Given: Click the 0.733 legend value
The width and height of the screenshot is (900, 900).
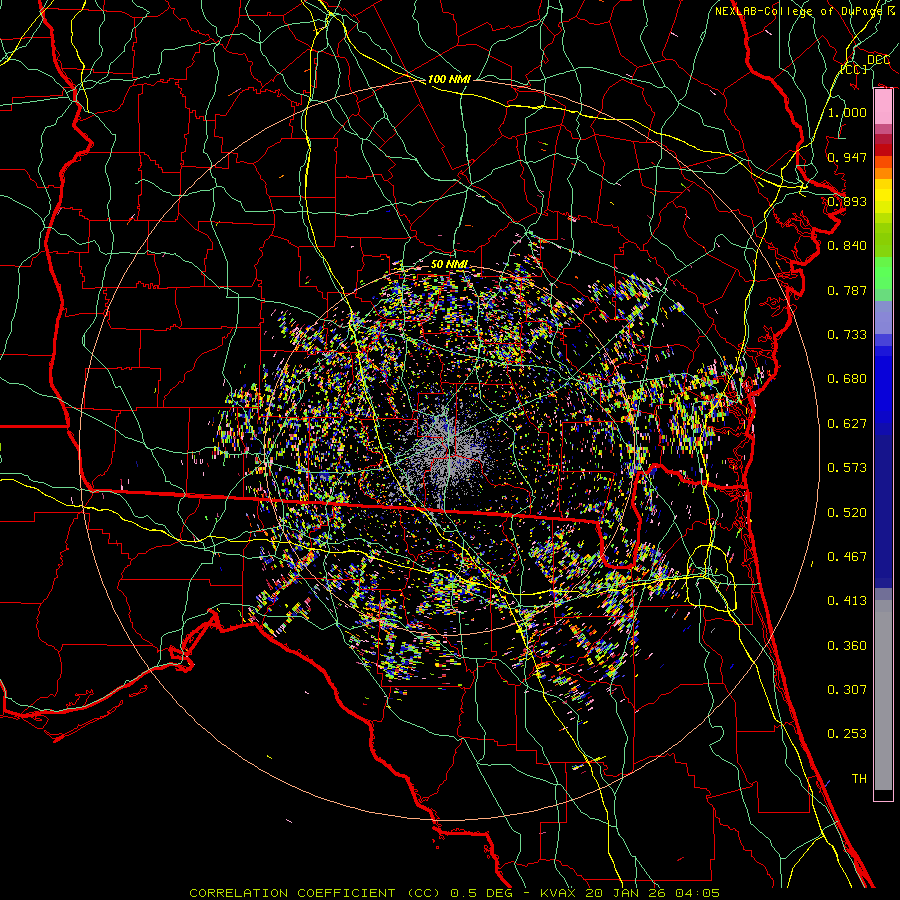Looking at the screenshot, I should (847, 335).
